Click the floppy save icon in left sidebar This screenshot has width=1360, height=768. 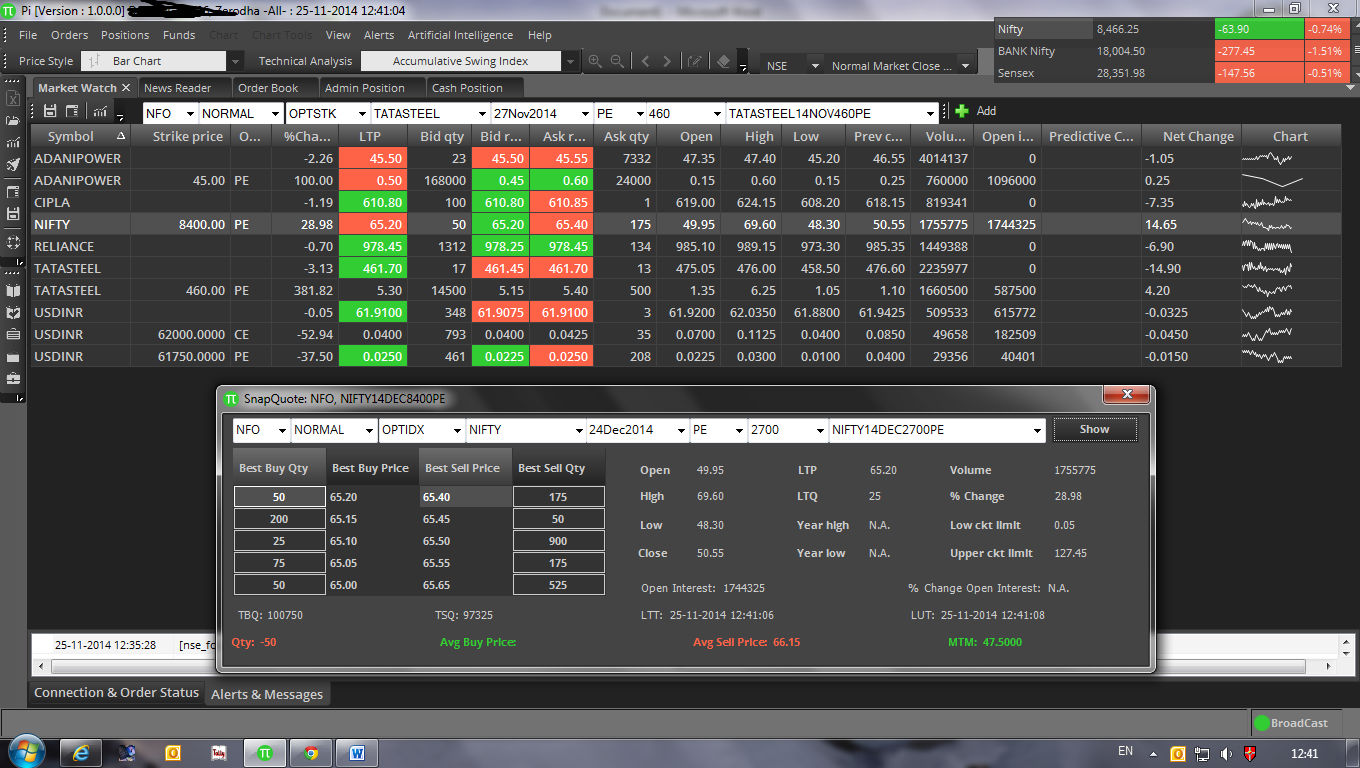(13, 214)
